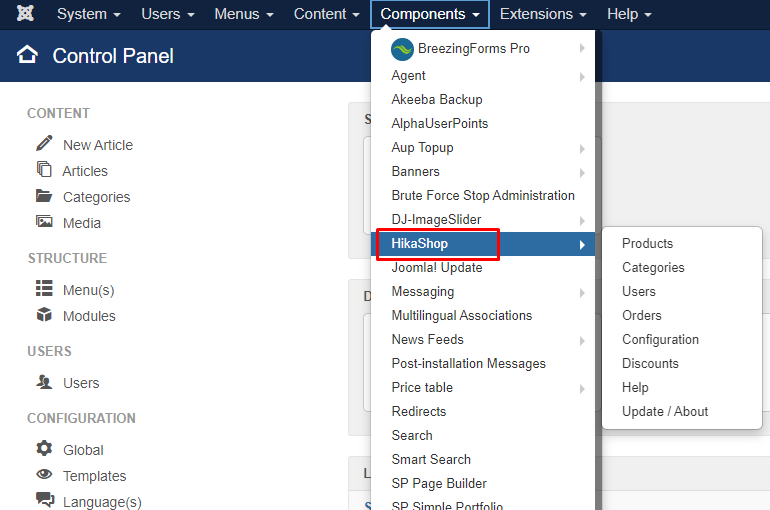Image resolution: width=770 pixels, height=510 pixels.
Task: Open Multilingual Associations entry
Action: (462, 316)
